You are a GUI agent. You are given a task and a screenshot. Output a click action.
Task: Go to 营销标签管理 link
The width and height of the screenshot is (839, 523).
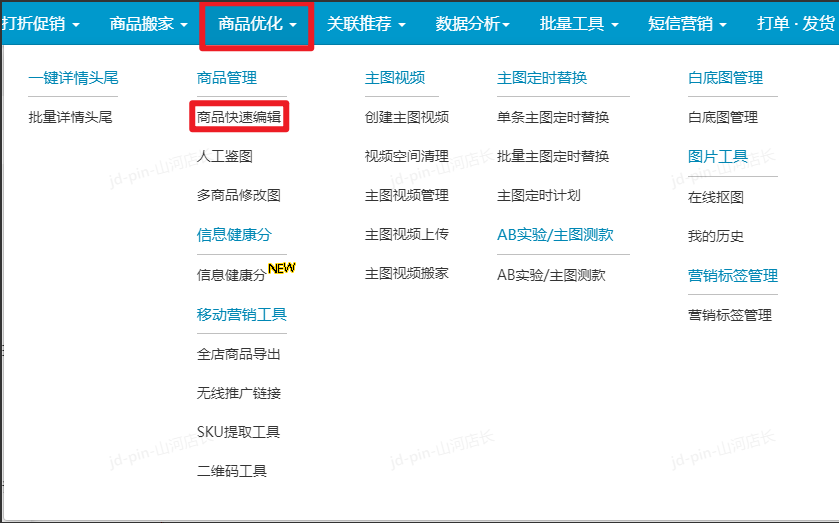click(x=730, y=315)
